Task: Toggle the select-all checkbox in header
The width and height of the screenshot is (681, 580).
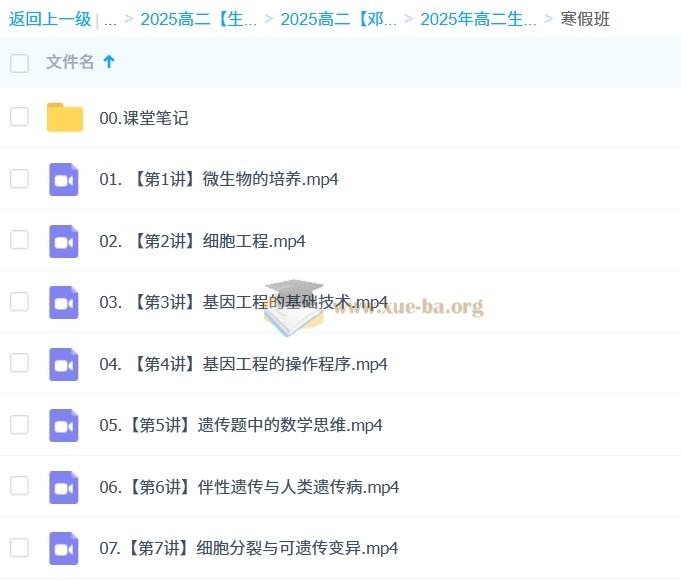Action: pyautogui.click(x=20, y=63)
